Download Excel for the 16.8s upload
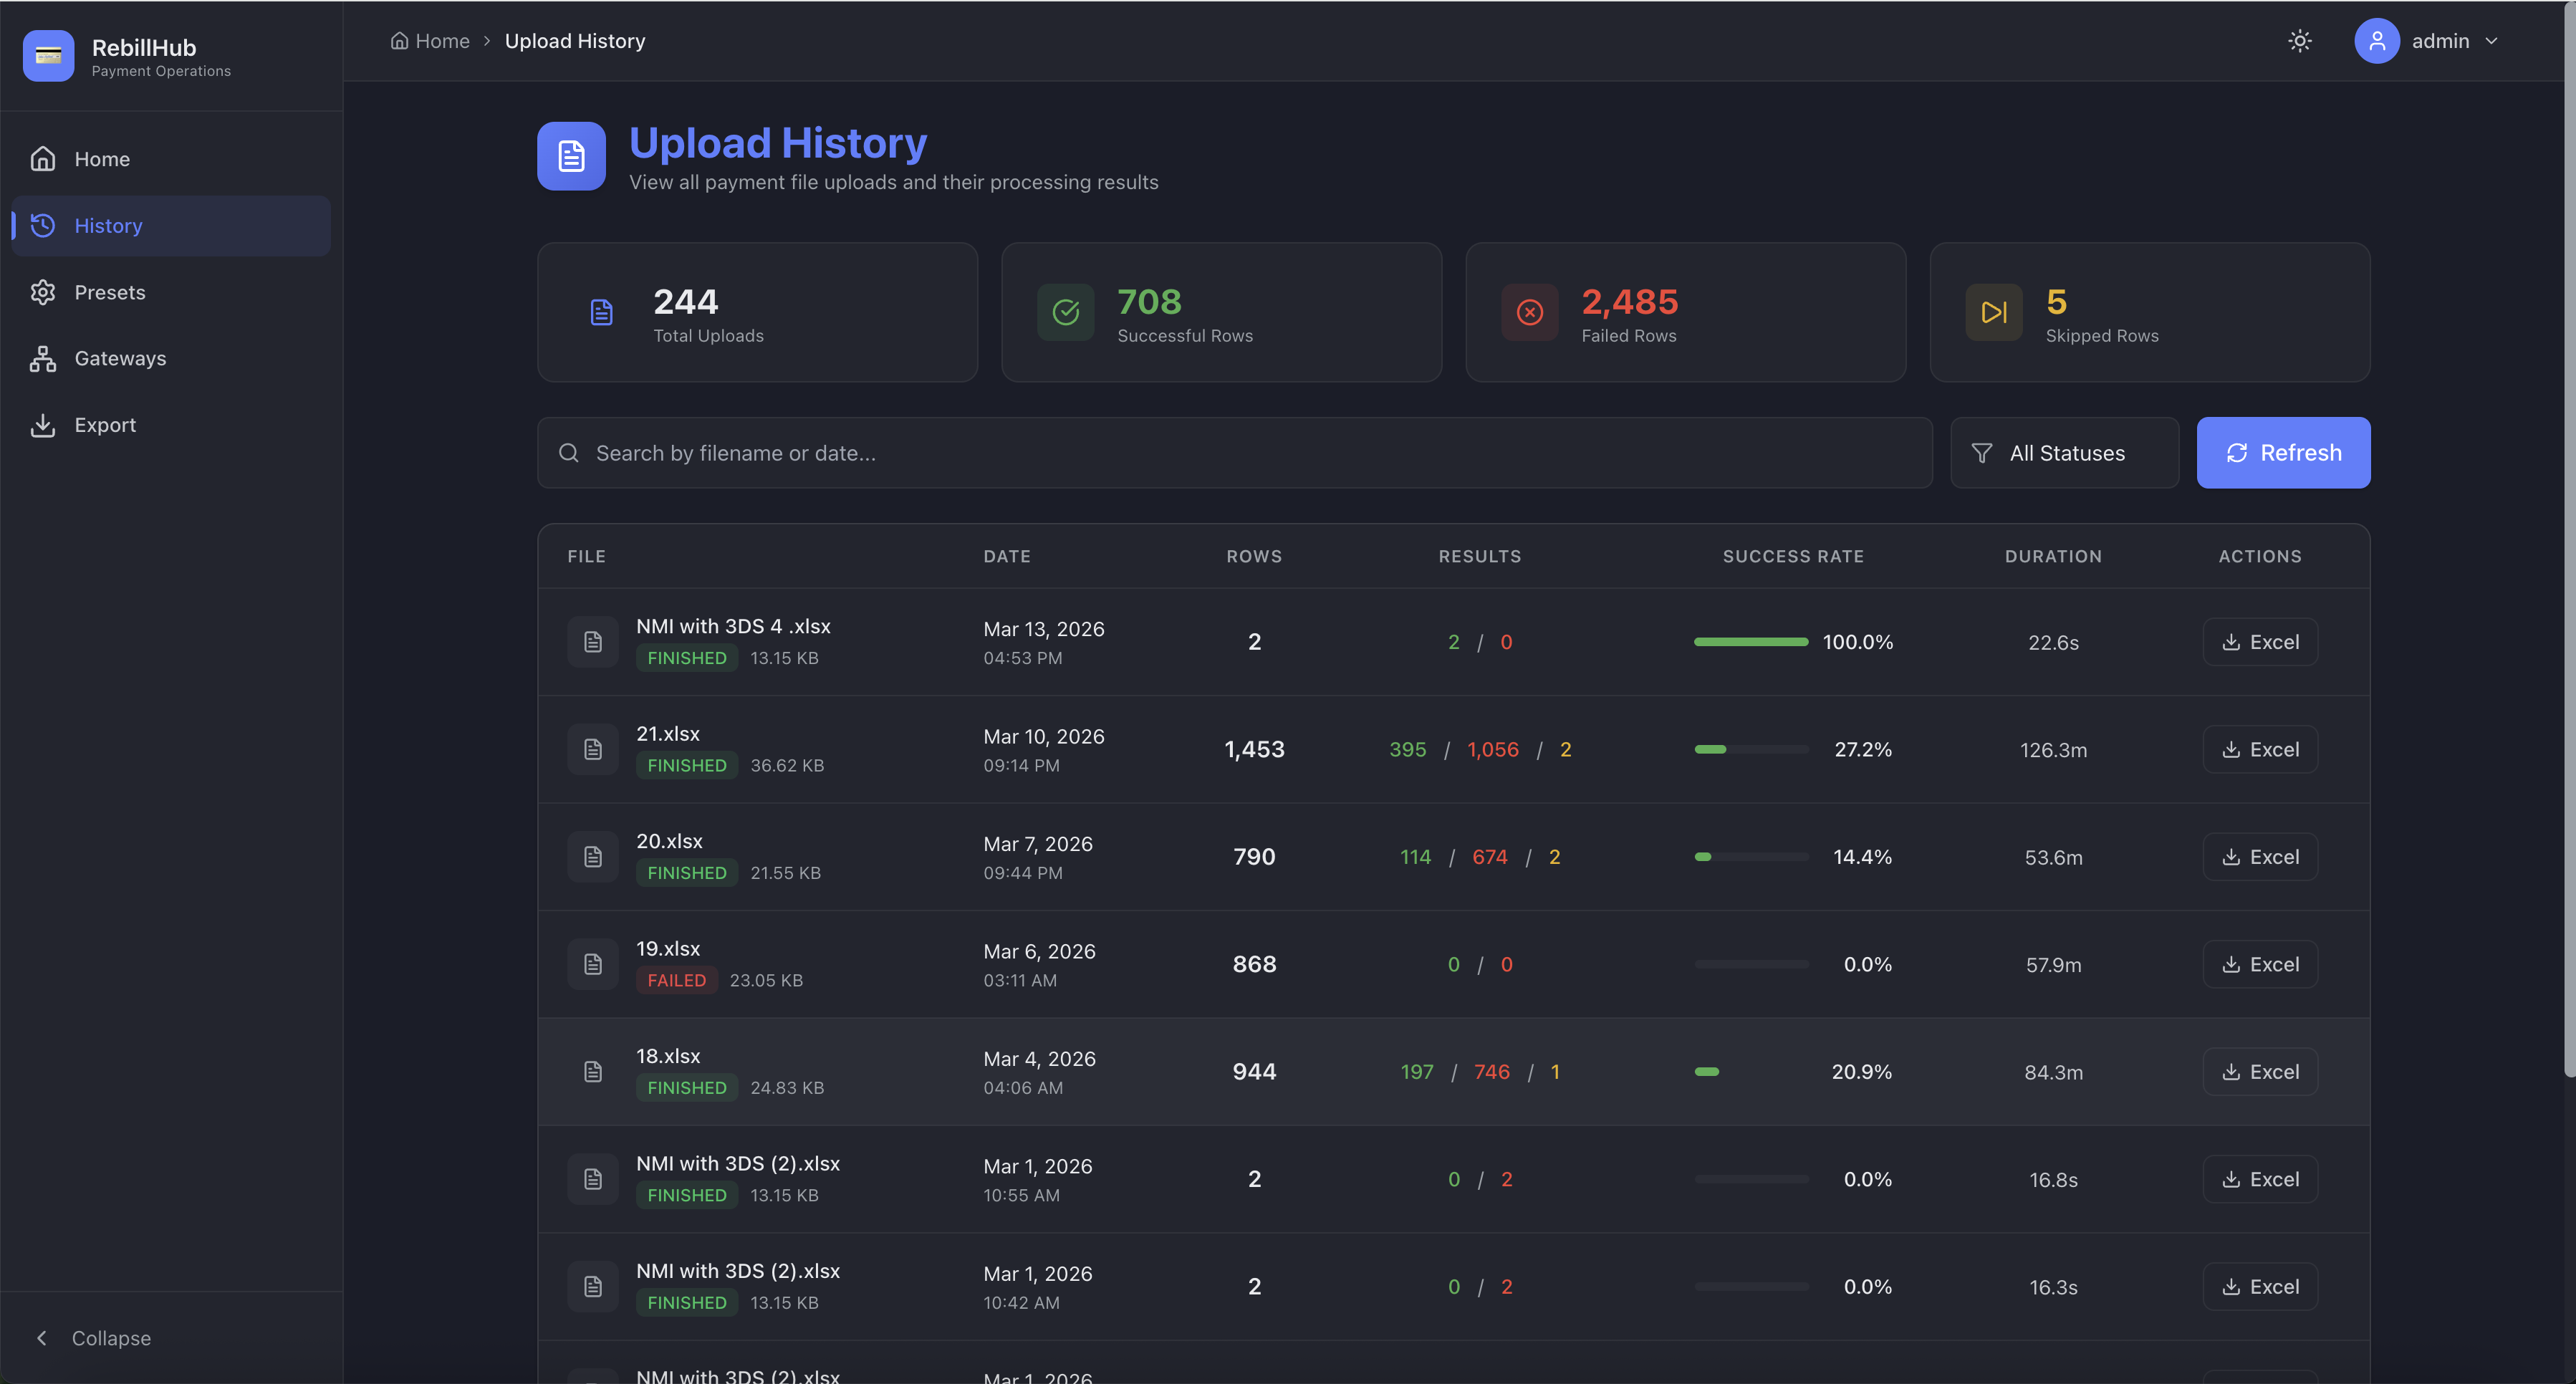The width and height of the screenshot is (2576, 1384). [2260, 1179]
